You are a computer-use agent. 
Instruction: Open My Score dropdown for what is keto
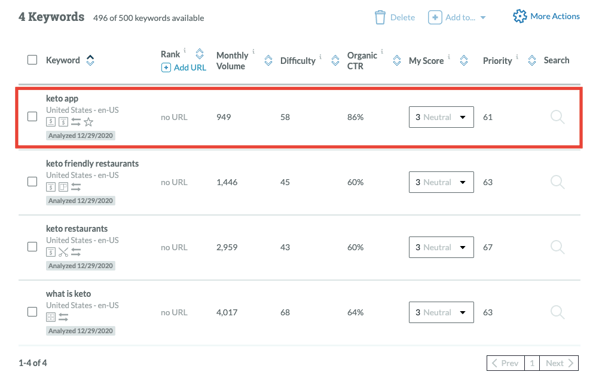point(441,312)
